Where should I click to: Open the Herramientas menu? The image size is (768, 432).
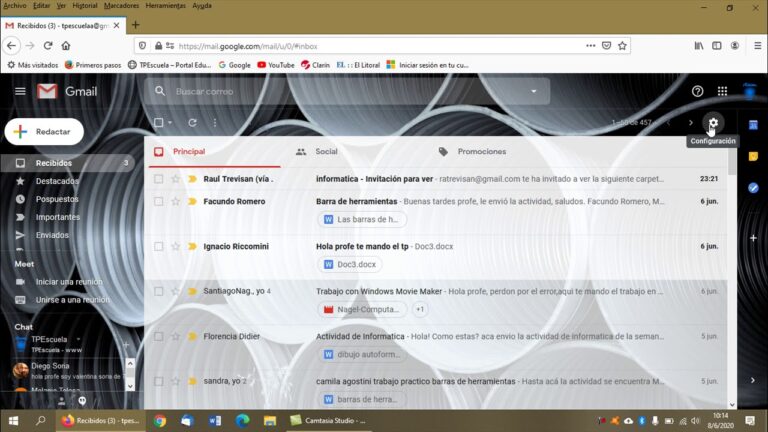pyautogui.click(x=166, y=5)
